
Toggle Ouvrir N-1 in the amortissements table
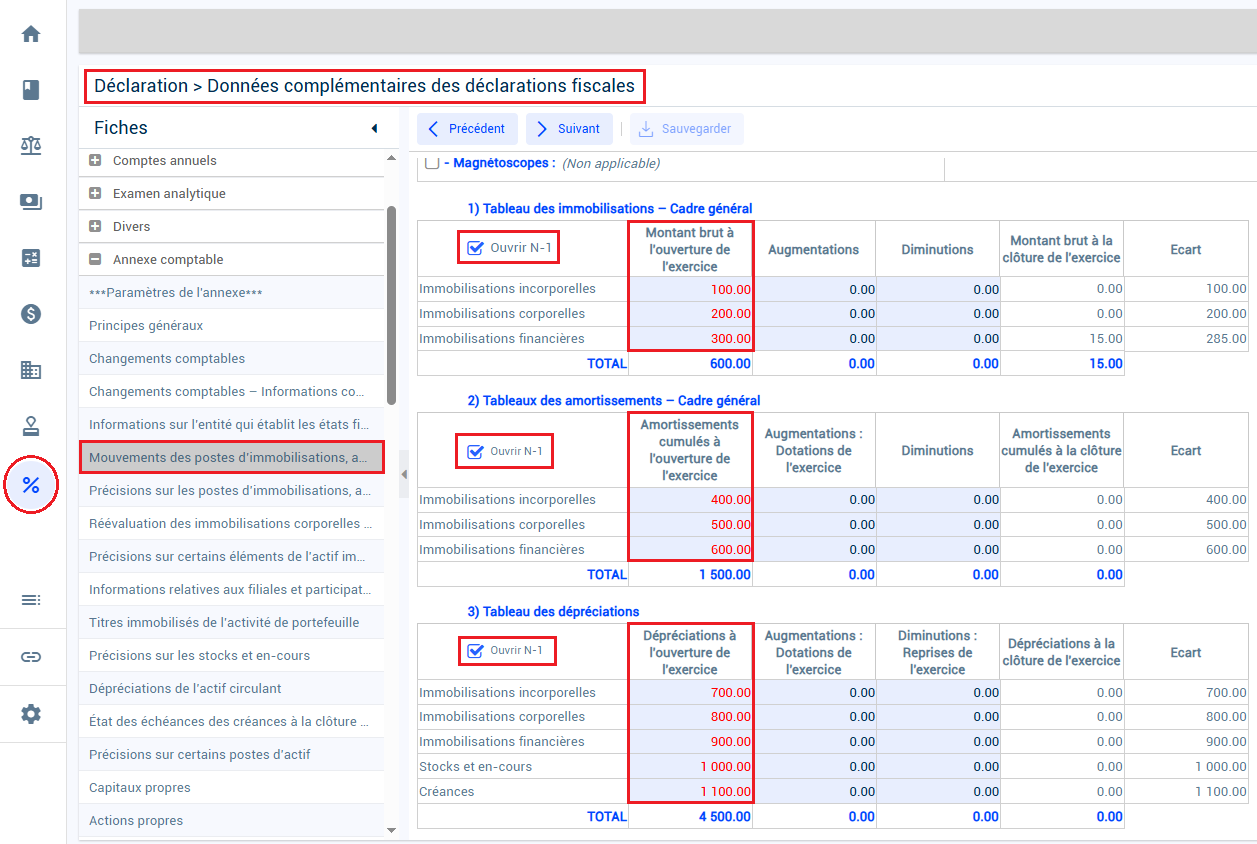(x=476, y=451)
